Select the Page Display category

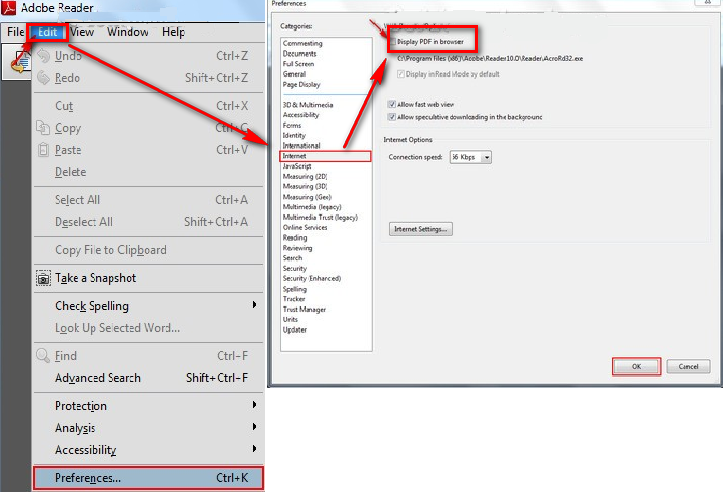(x=301, y=85)
